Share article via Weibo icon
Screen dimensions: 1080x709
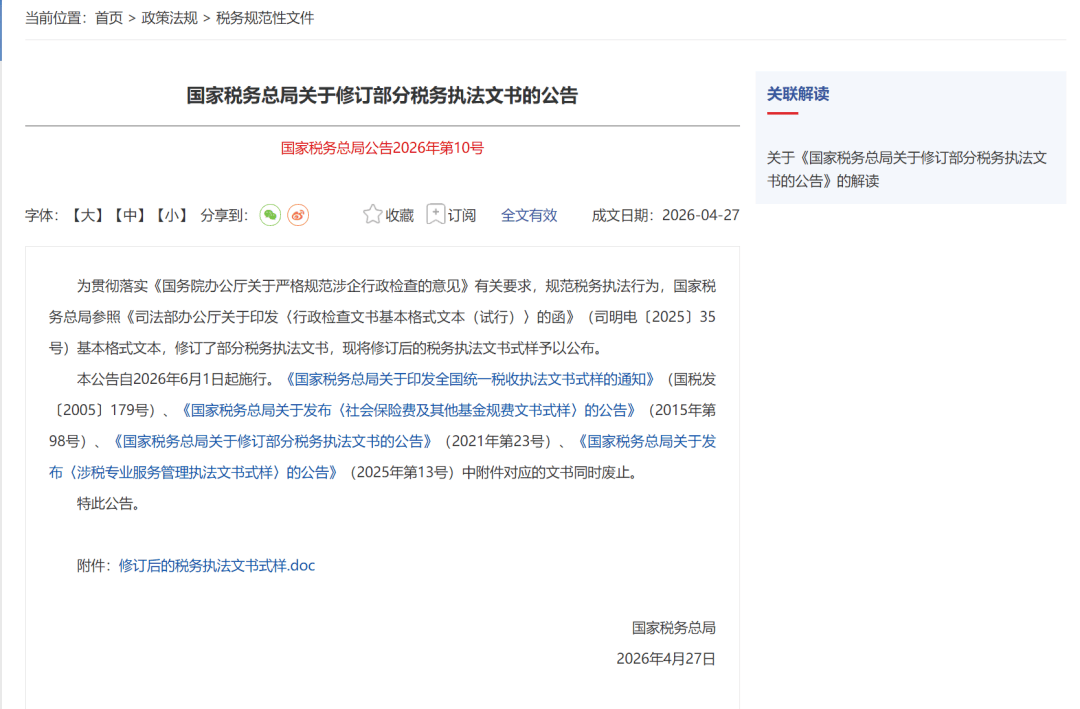tap(298, 215)
